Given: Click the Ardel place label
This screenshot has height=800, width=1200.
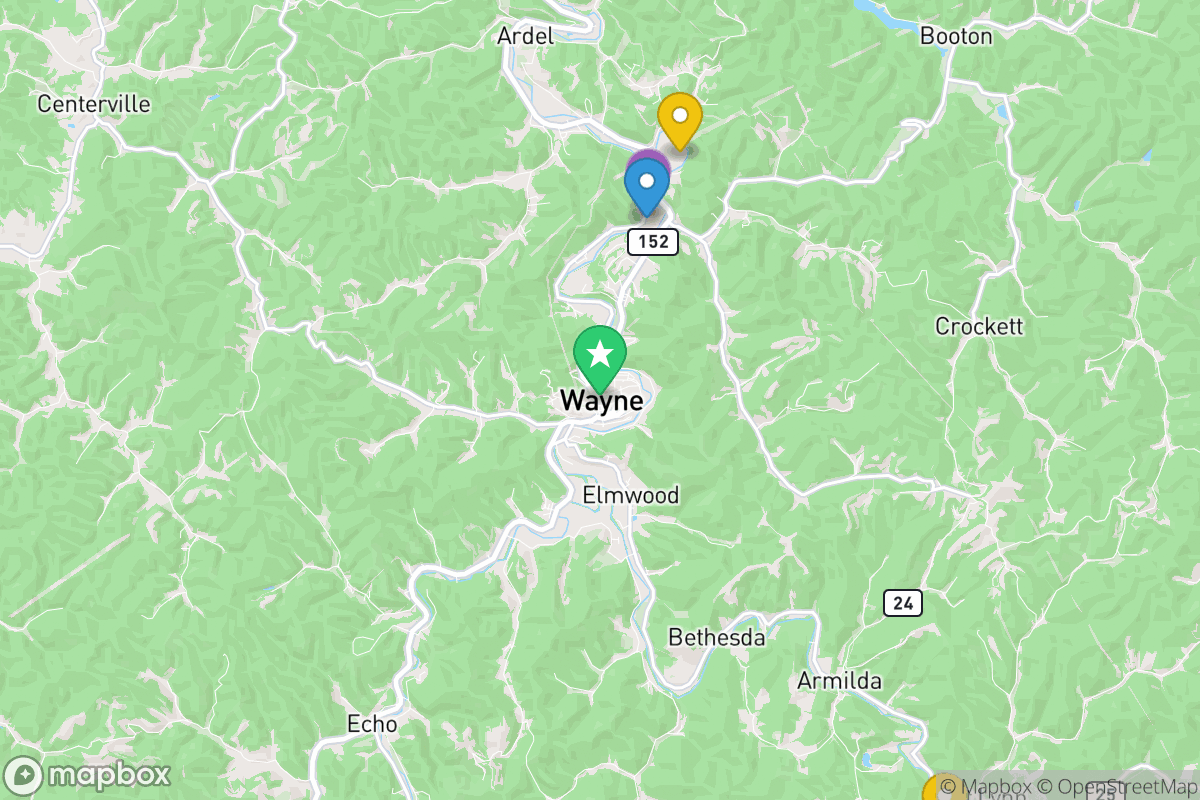Looking at the screenshot, I should pyautogui.click(x=525, y=36).
